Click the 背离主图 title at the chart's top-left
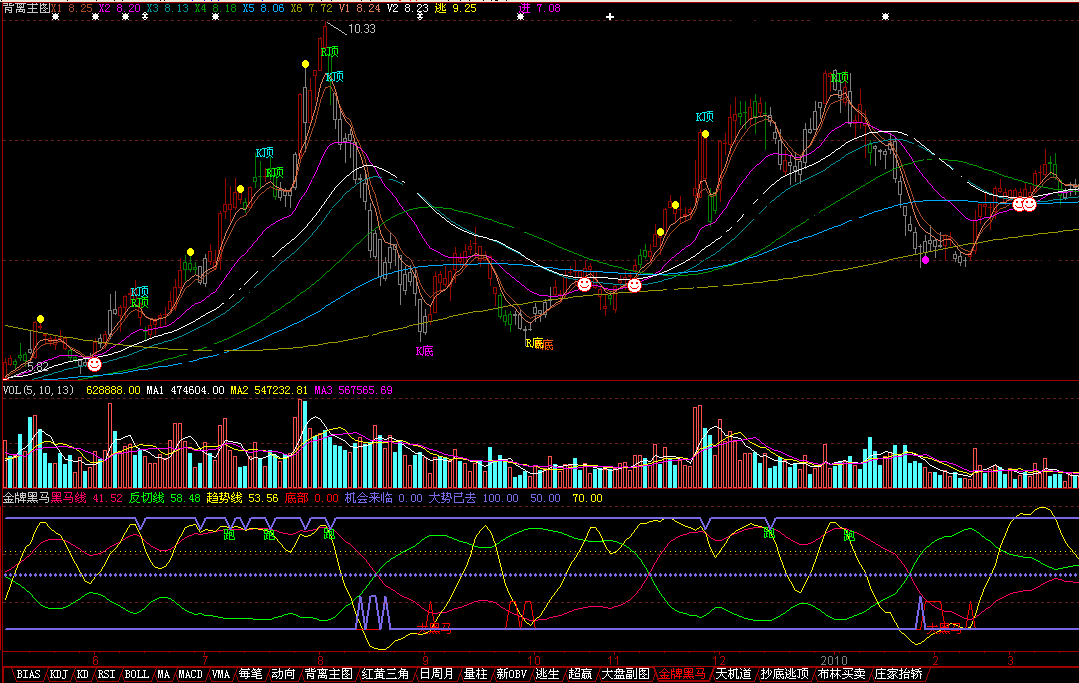 coord(27,8)
